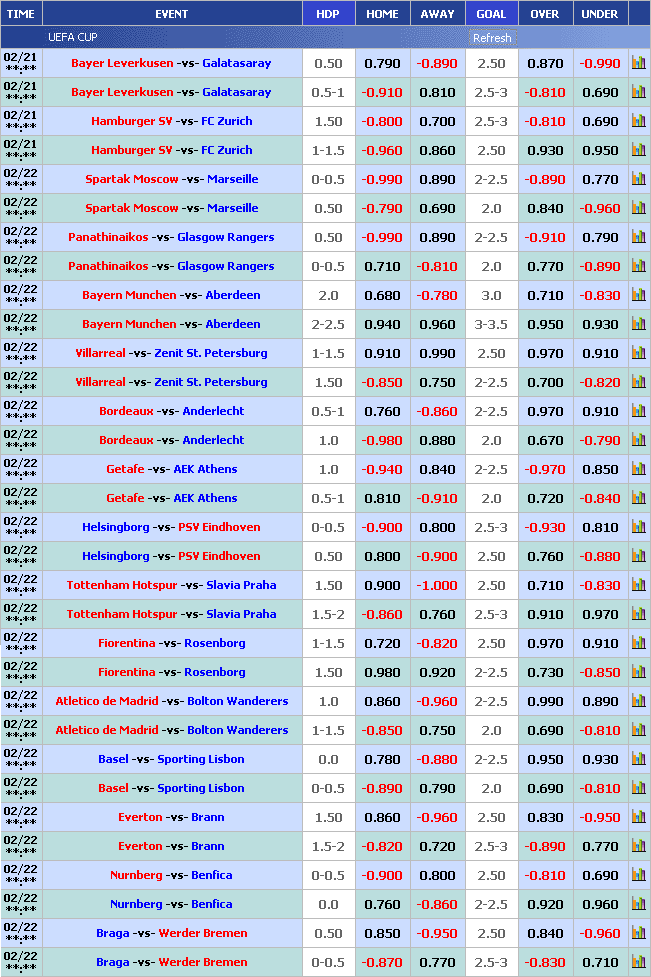Select home odds -0.990 for Spartak Moscow

[382, 179]
